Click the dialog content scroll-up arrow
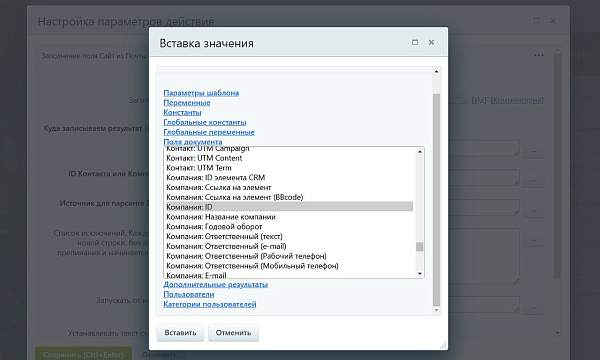The image size is (600, 360). [x=436, y=72]
